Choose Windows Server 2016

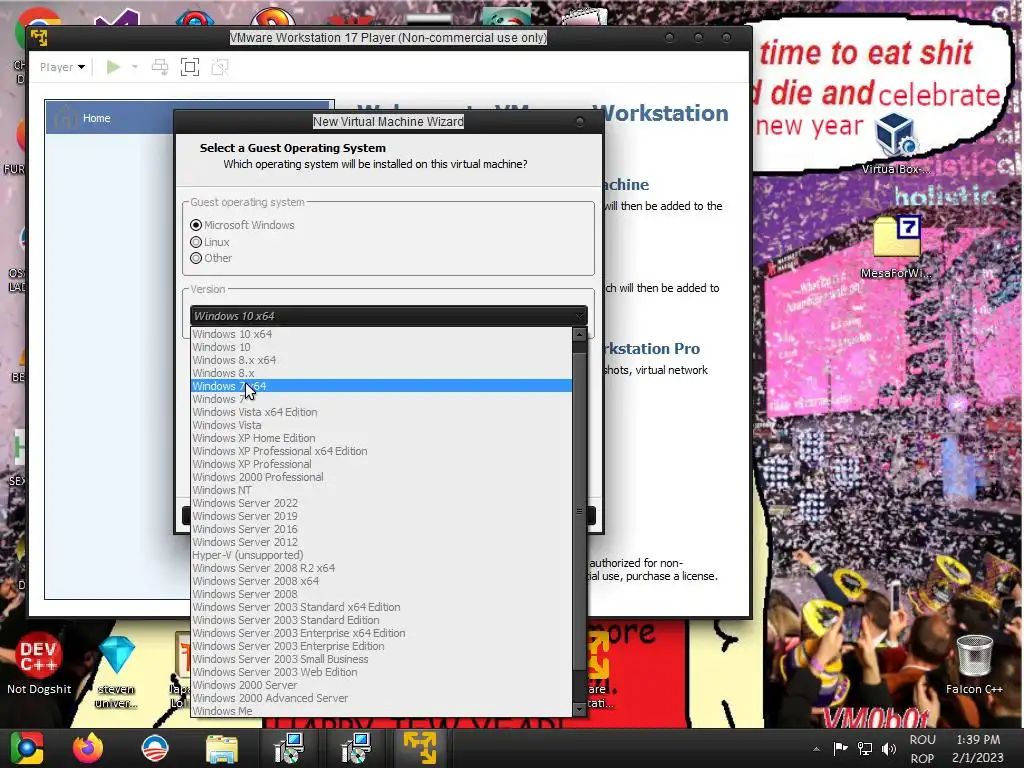(x=381, y=529)
